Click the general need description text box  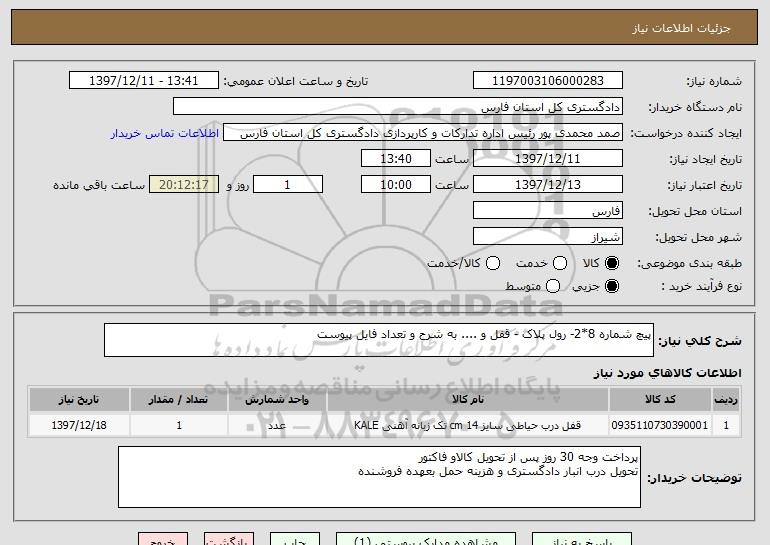[379, 340]
